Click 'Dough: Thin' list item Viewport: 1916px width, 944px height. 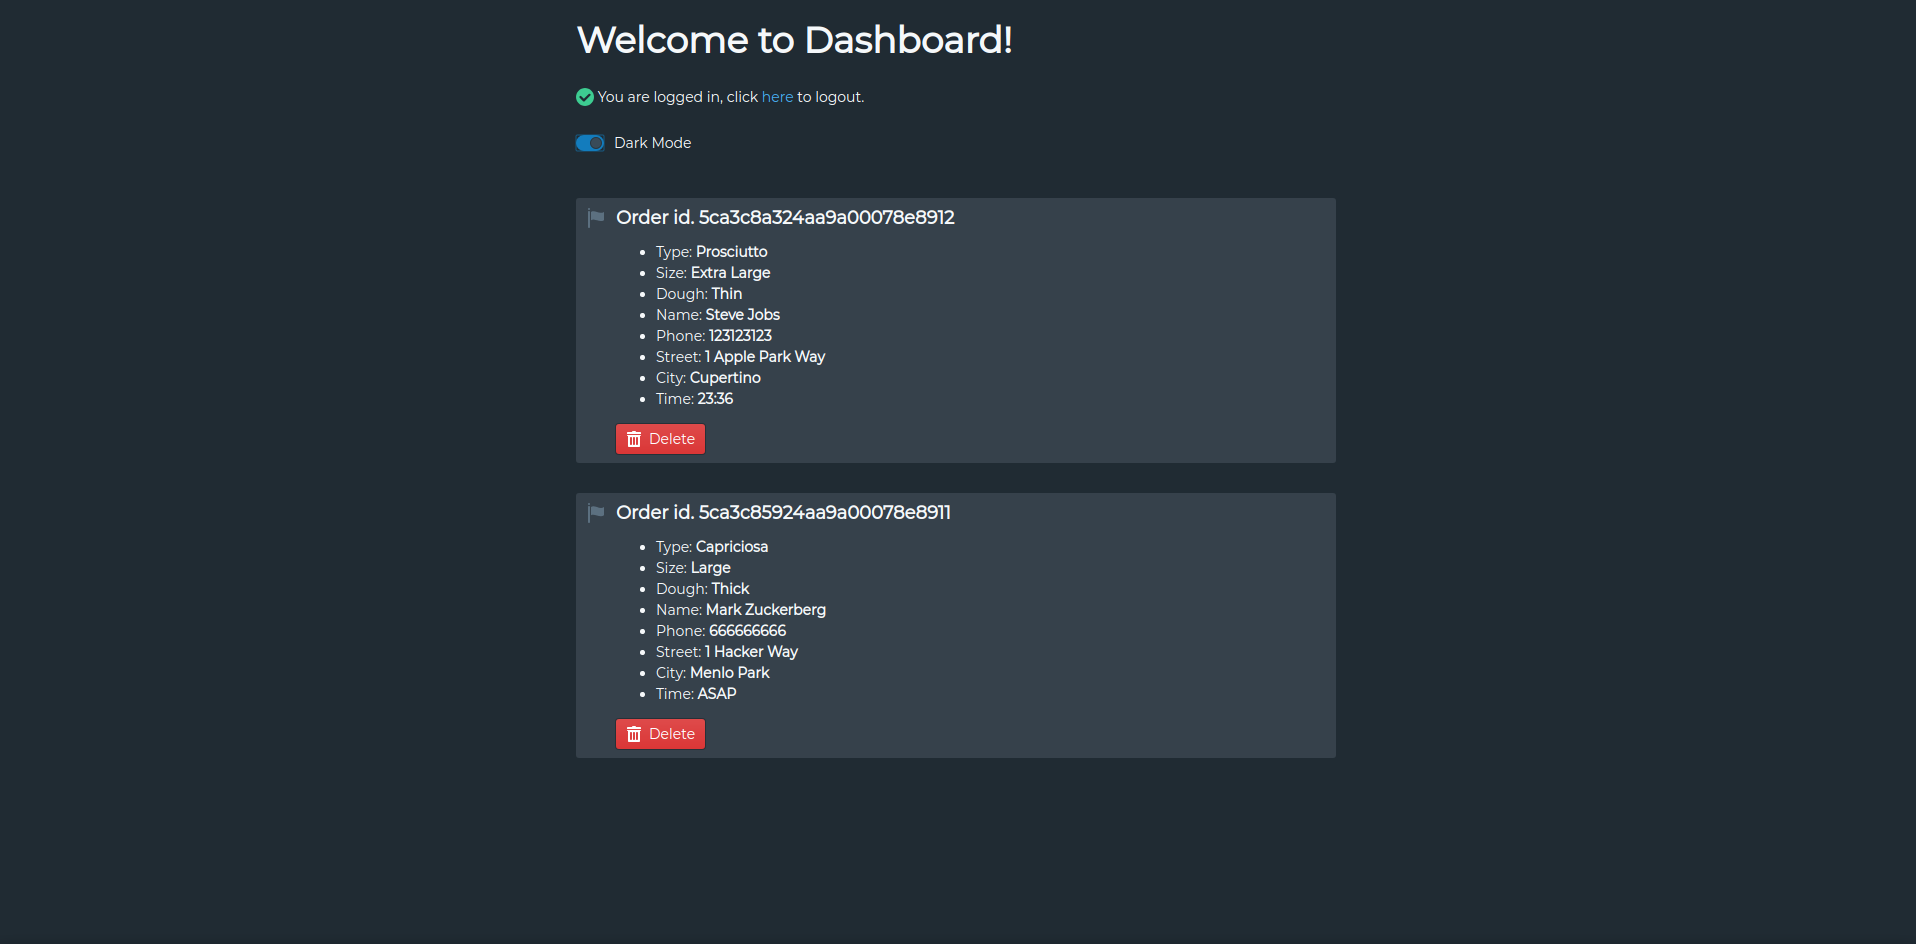699,294
